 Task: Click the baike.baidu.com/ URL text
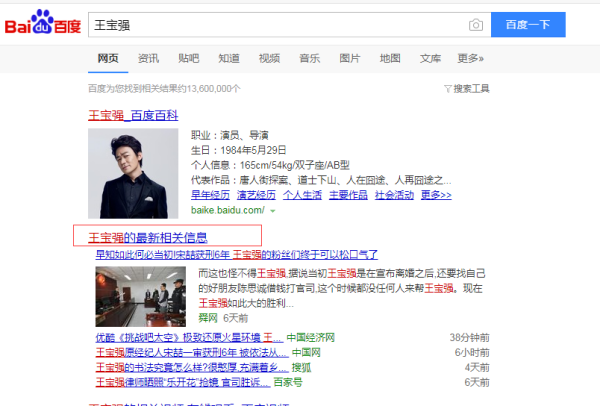pyautogui.click(x=228, y=210)
